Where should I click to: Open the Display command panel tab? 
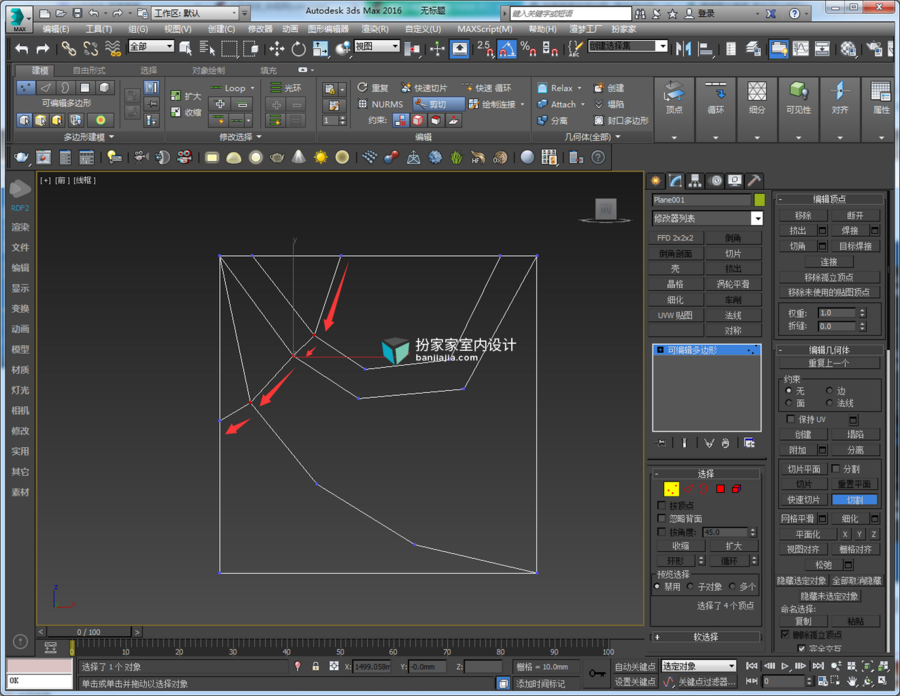pyautogui.click(x=735, y=181)
